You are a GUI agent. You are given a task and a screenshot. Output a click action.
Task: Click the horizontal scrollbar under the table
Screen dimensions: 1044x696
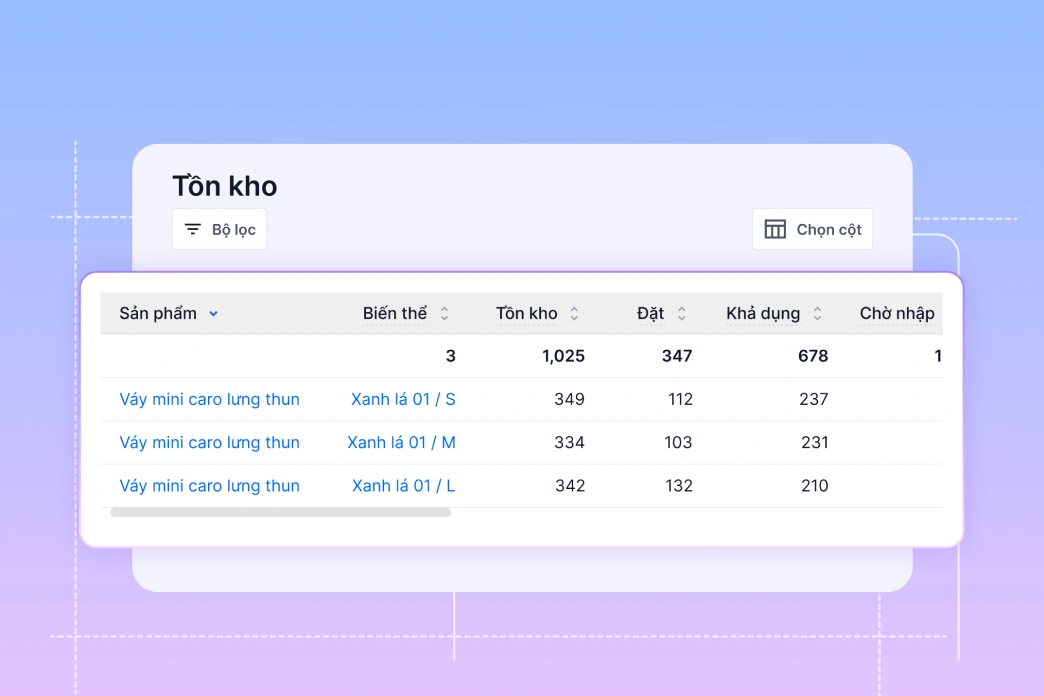pos(280,512)
